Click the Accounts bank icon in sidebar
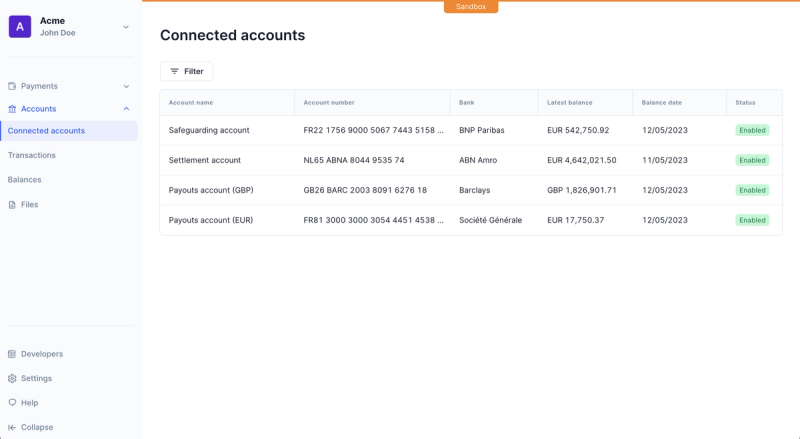The image size is (800, 439). 12,109
